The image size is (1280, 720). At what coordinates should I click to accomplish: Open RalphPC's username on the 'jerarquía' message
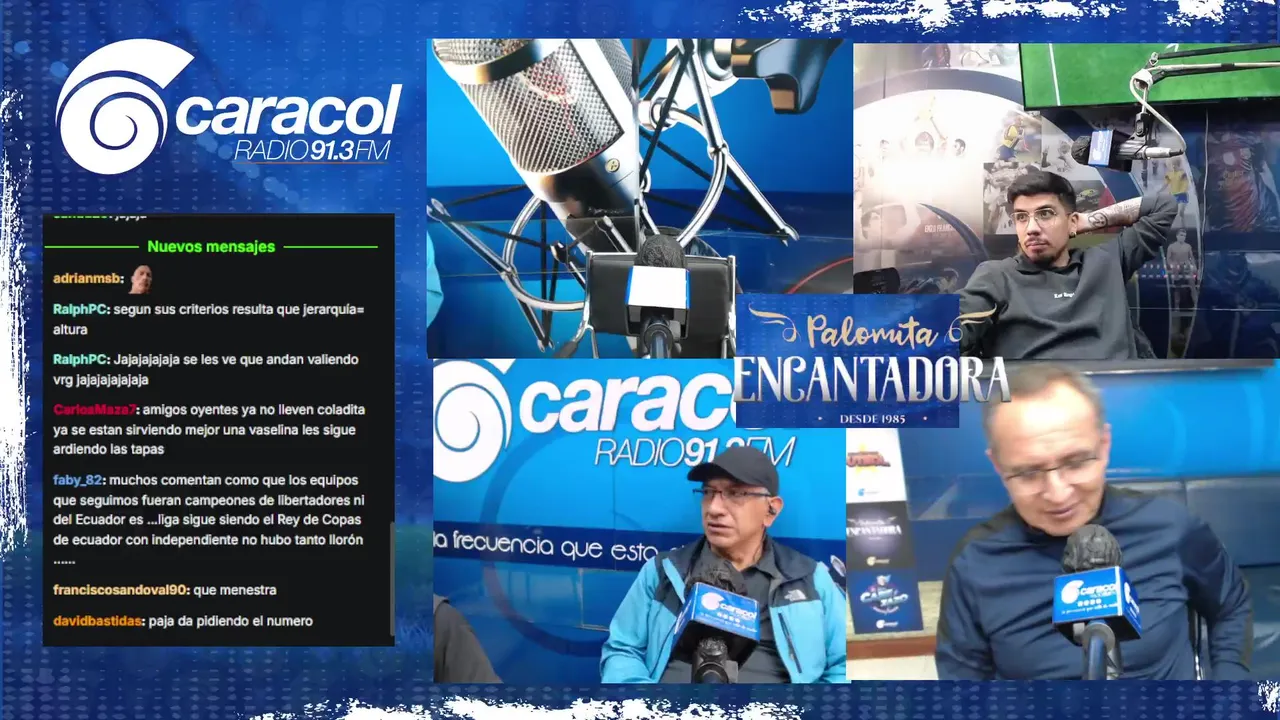79,309
